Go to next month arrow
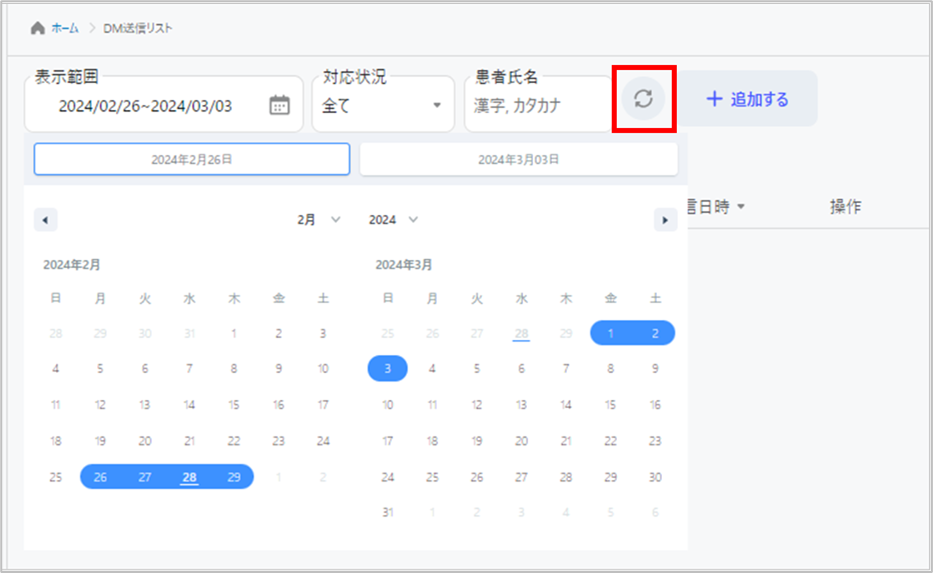Viewport: 933px width, 573px height. (x=665, y=220)
